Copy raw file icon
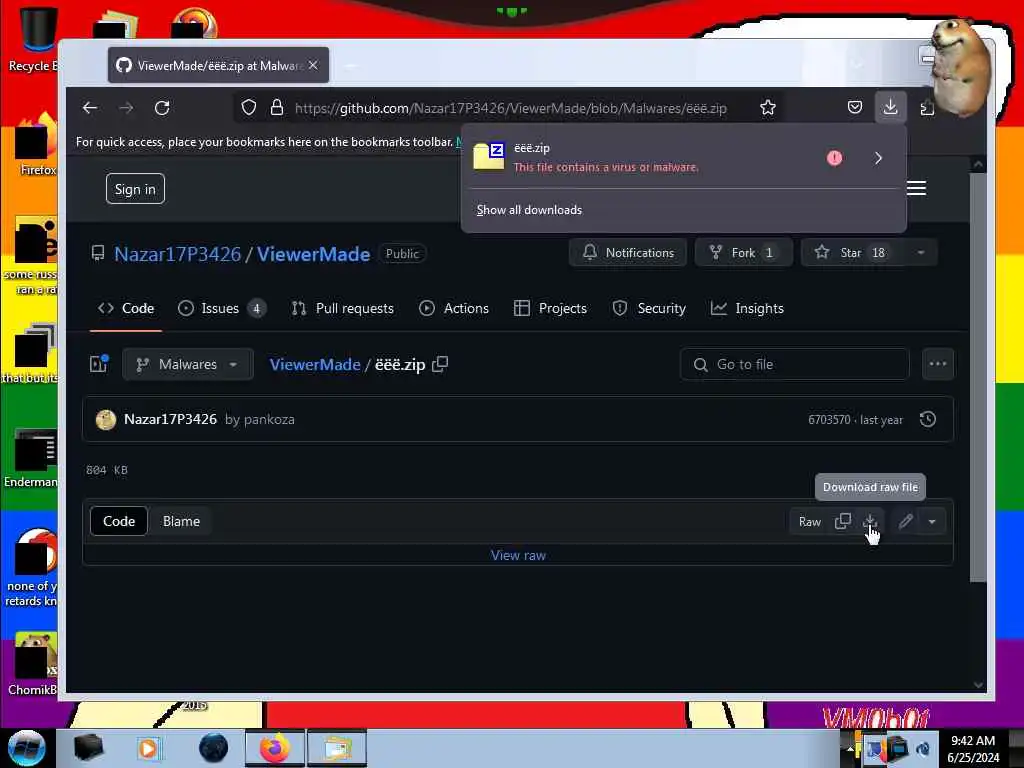1024x768 pixels. (843, 521)
